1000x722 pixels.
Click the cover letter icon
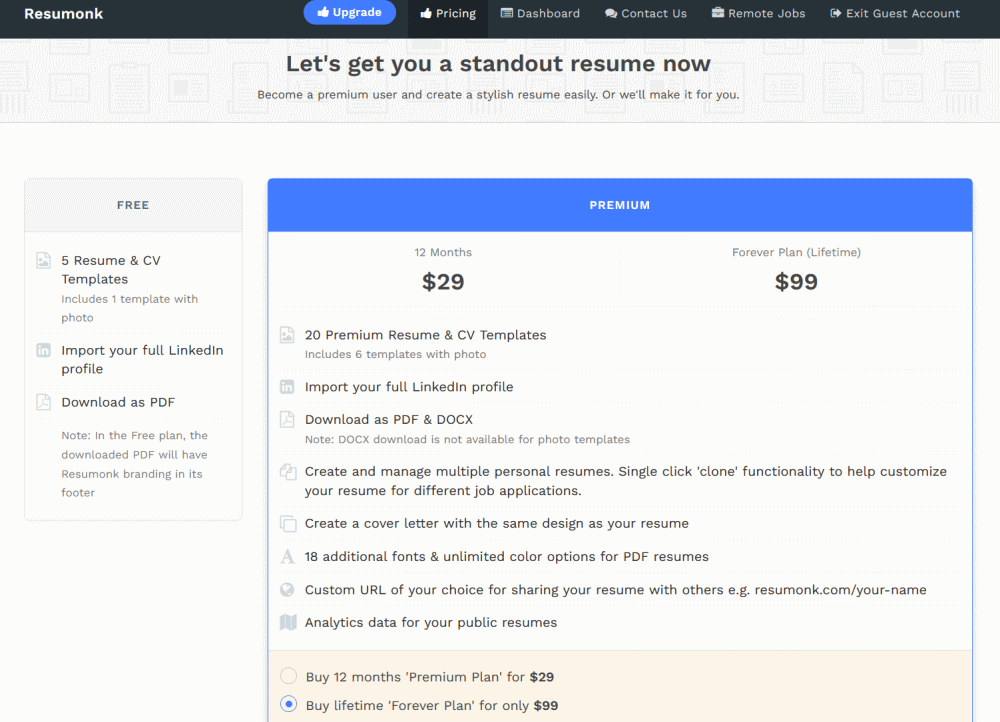coord(287,524)
